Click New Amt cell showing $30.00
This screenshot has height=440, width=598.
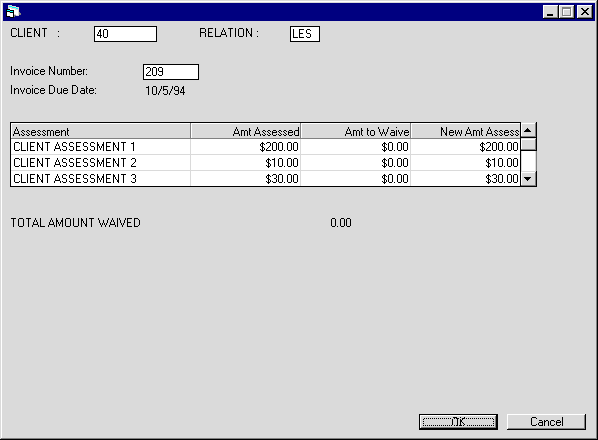coord(466,178)
